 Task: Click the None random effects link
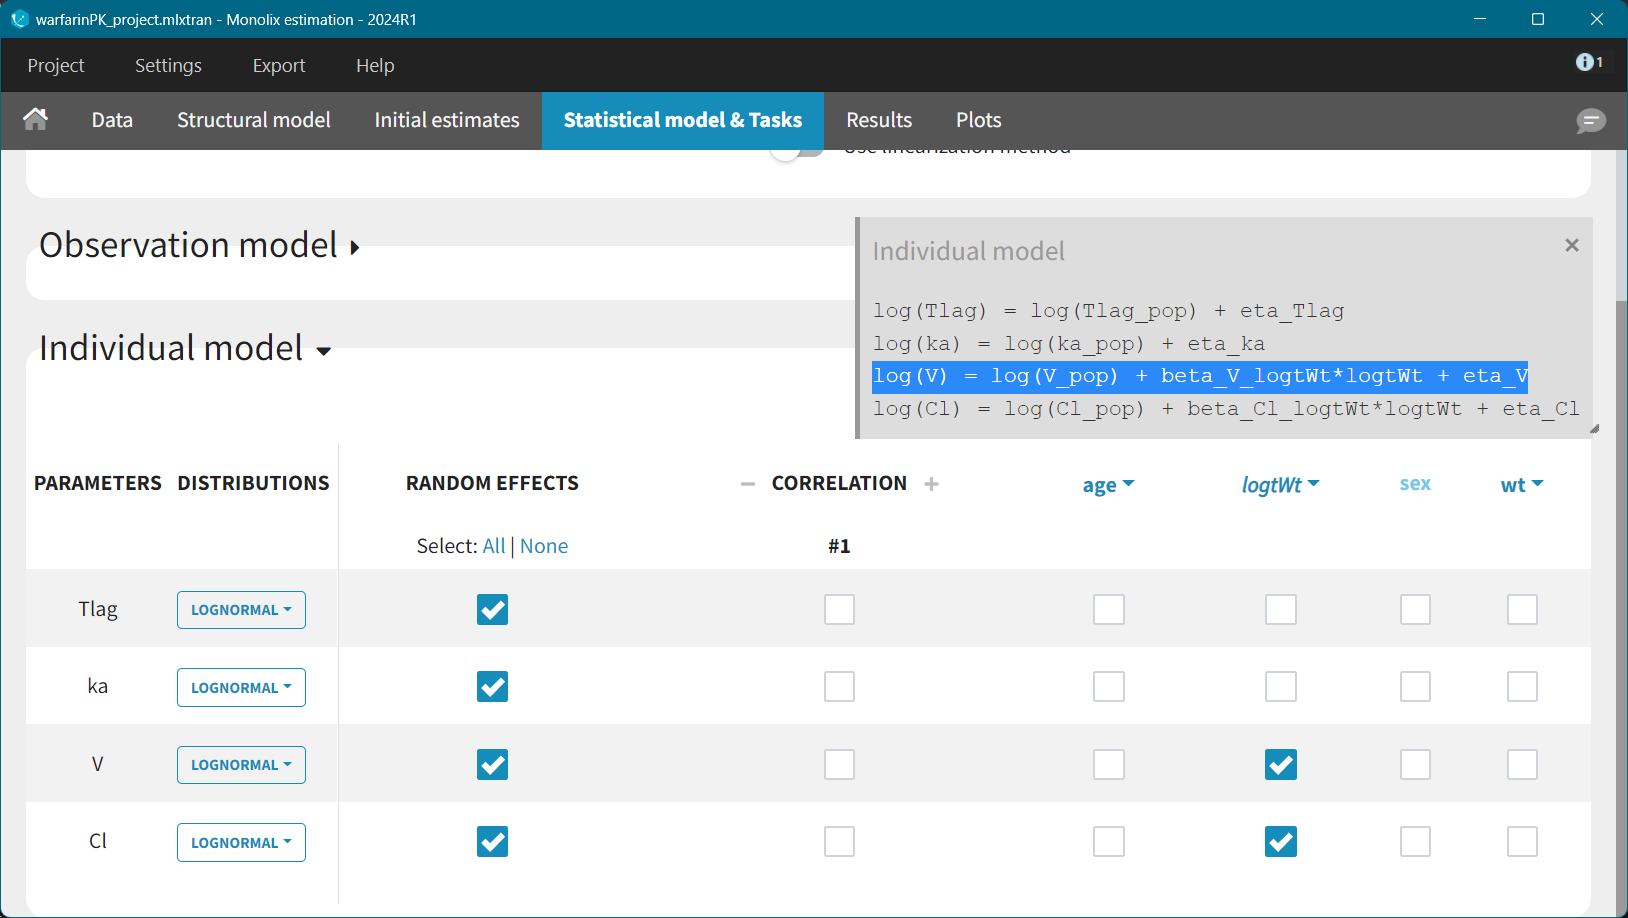coord(543,546)
